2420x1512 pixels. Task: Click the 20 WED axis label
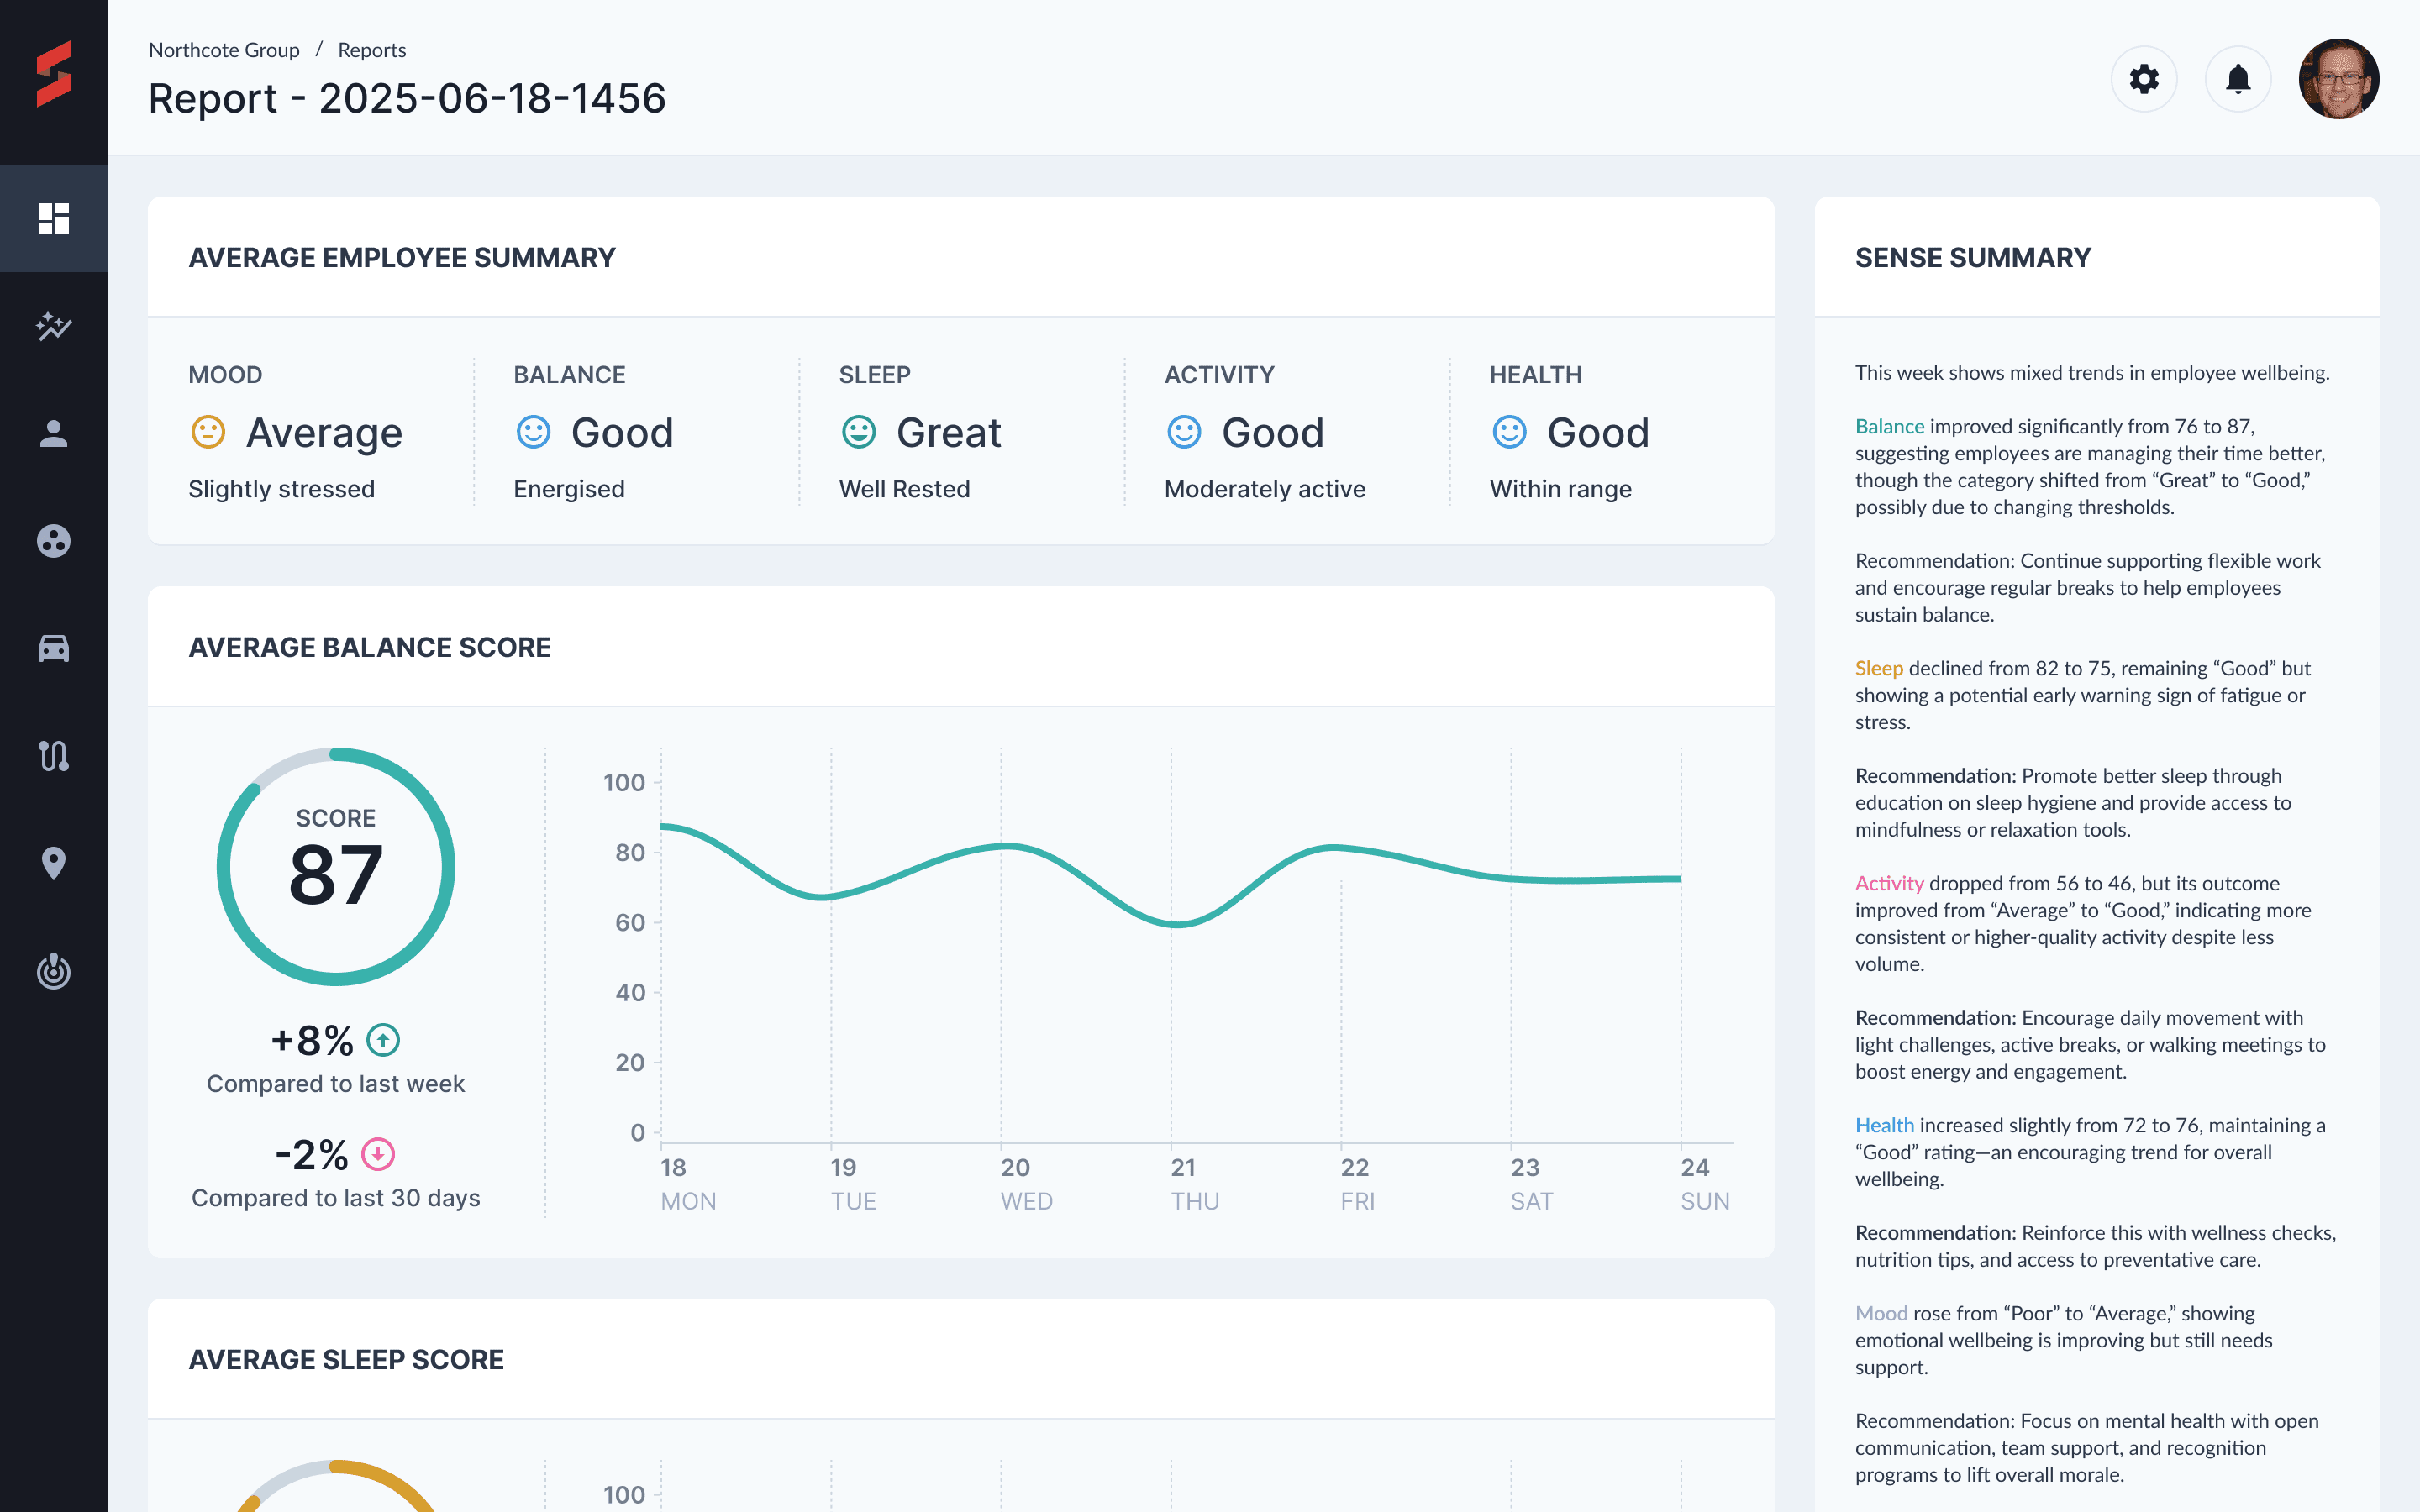(1027, 1184)
